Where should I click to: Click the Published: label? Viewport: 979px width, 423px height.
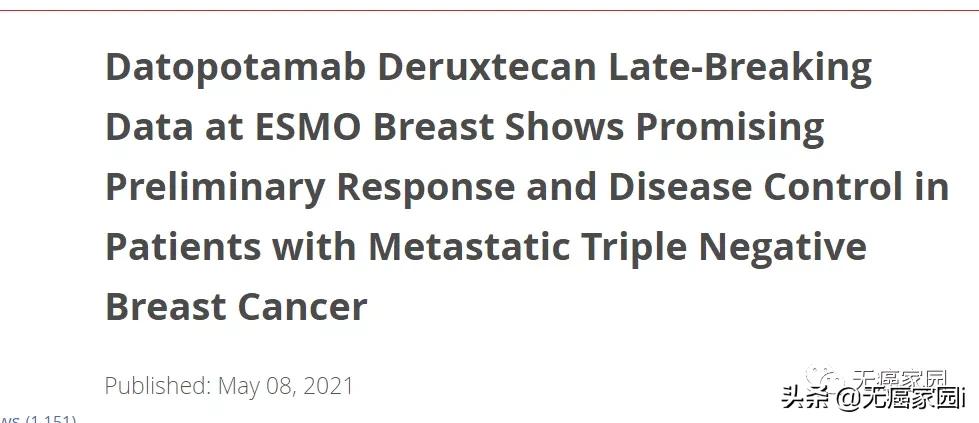pyautogui.click(x=156, y=386)
